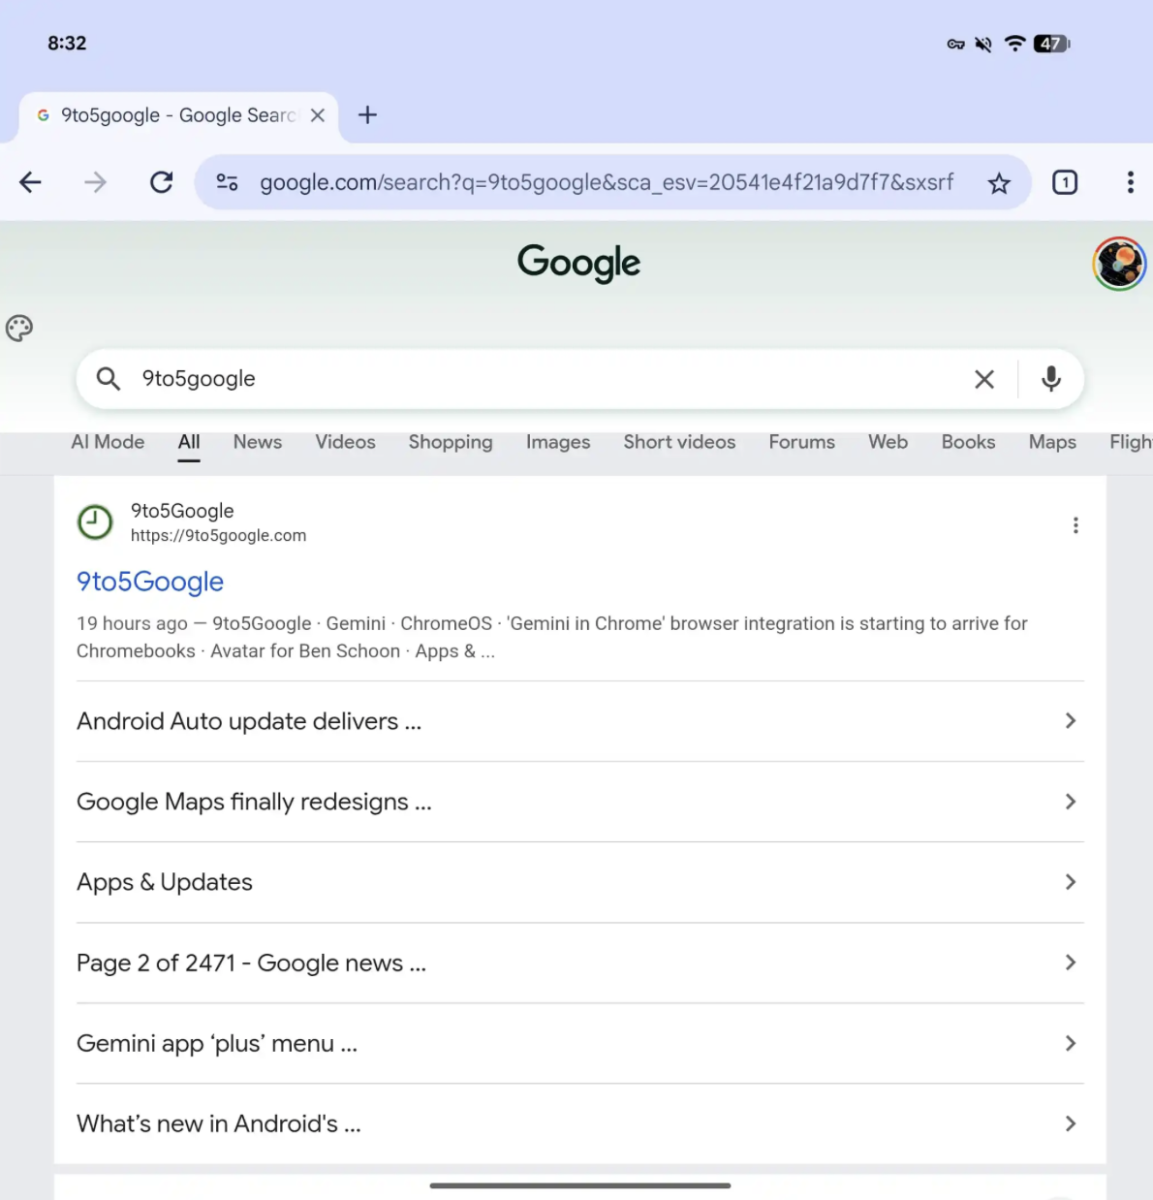Expand the Android Auto update delivers chevron
The height and width of the screenshot is (1200, 1153).
pos(1070,720)
